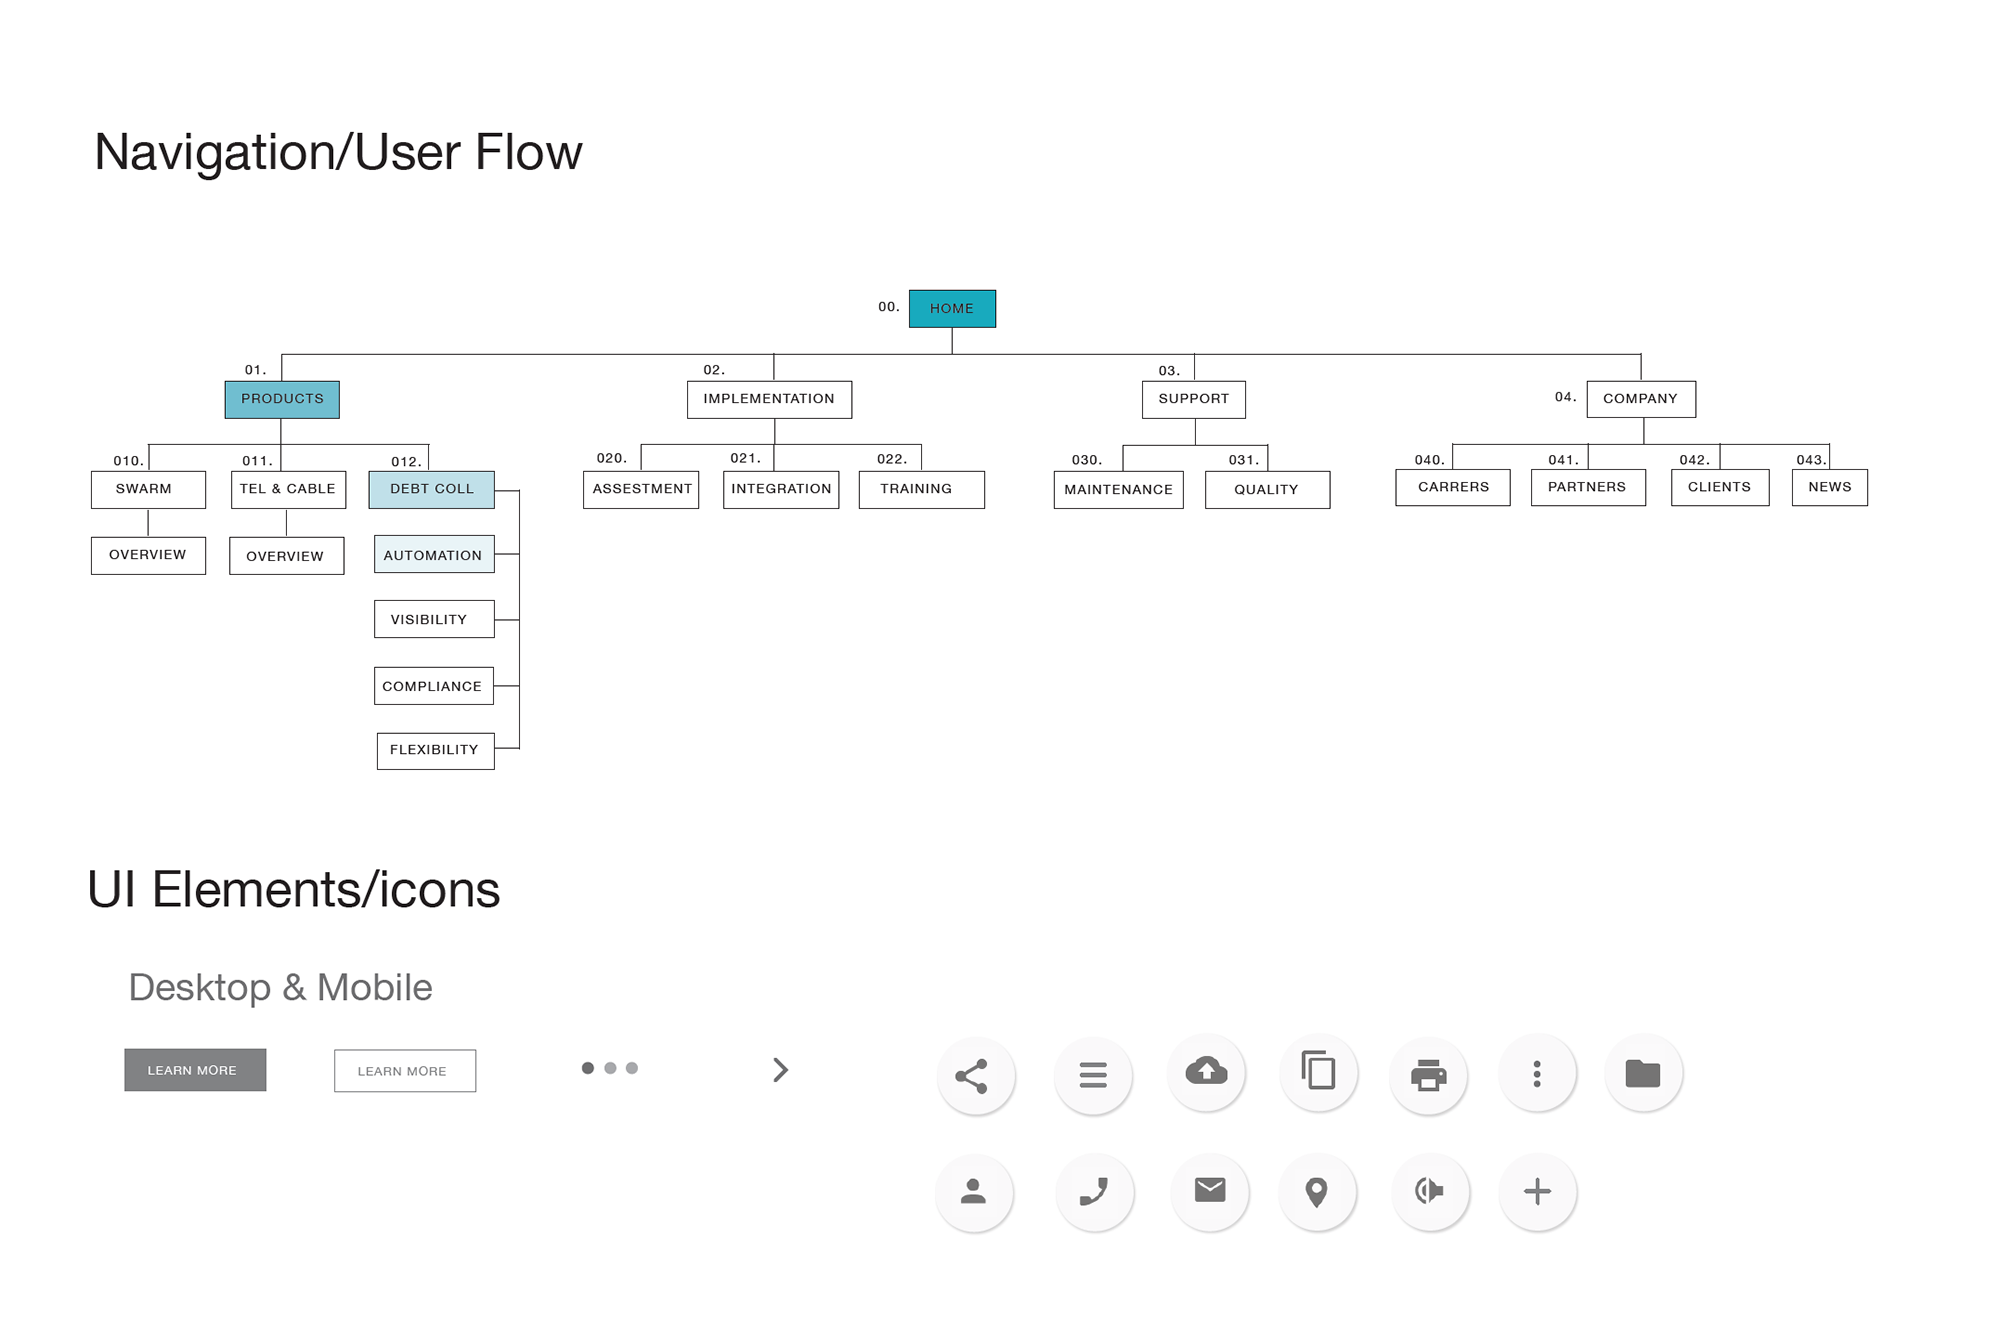This screenshot has width=2000, height=1317.
Task: Tap the phone call icon
Action: [x=1093, y=1191]
